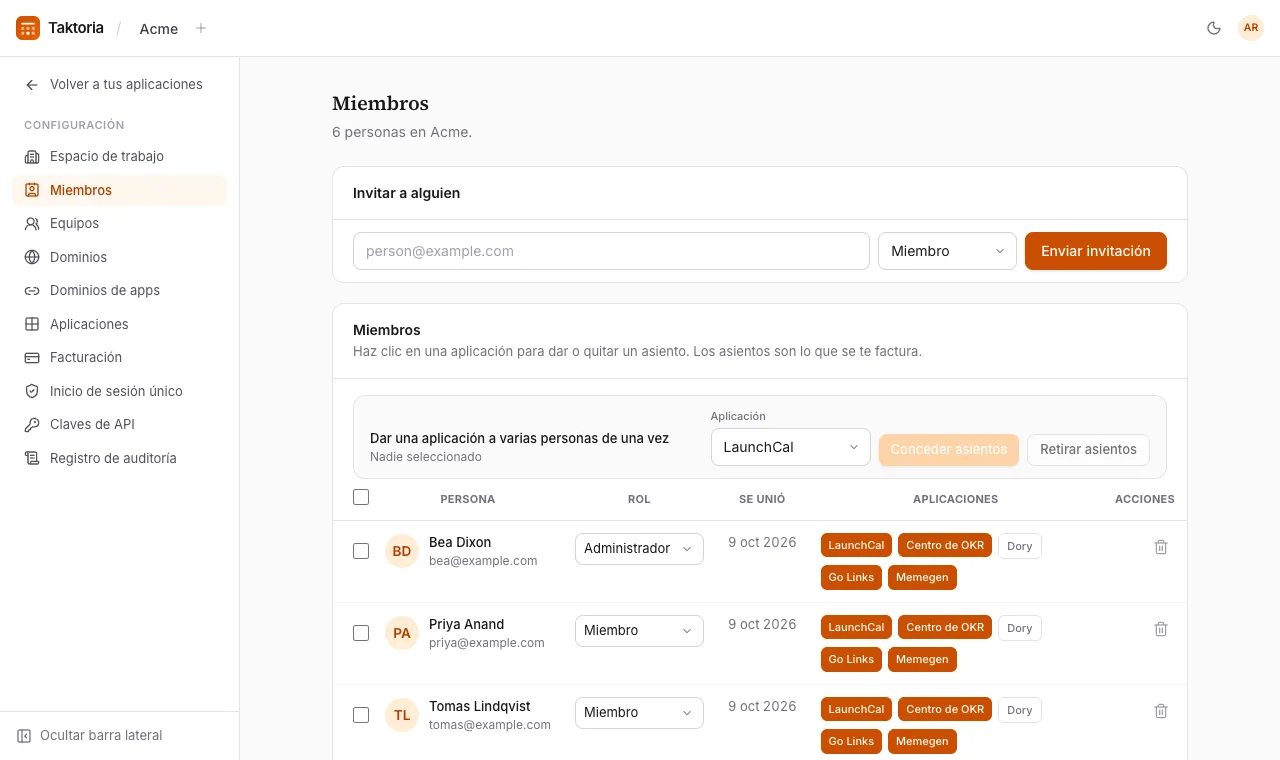The height and width of the screenshot is (760, 1280).
Task: Click the back arrow to your applications
Action: coord(32,85)
